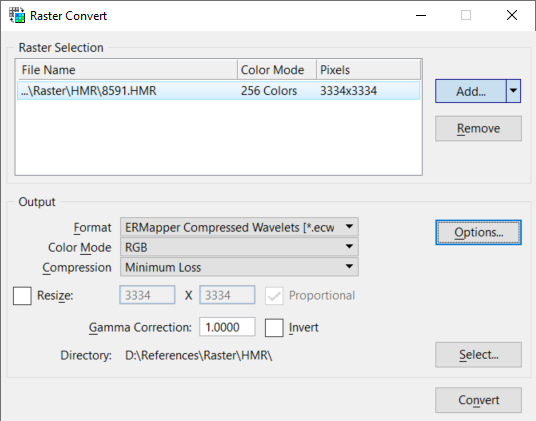The height and width of the screenshot is (421, 536).
Task: Open the output format Options...
Action: 478,232
